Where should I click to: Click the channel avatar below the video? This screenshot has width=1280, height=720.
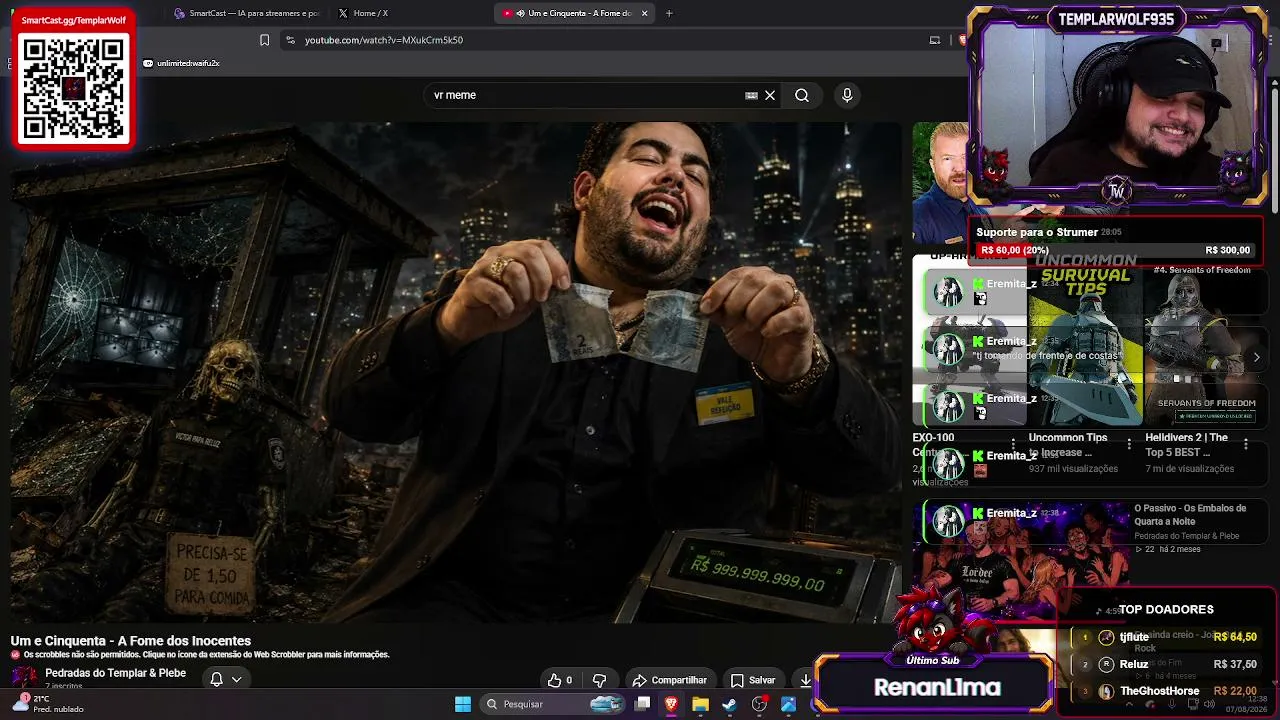pos(24,677)
